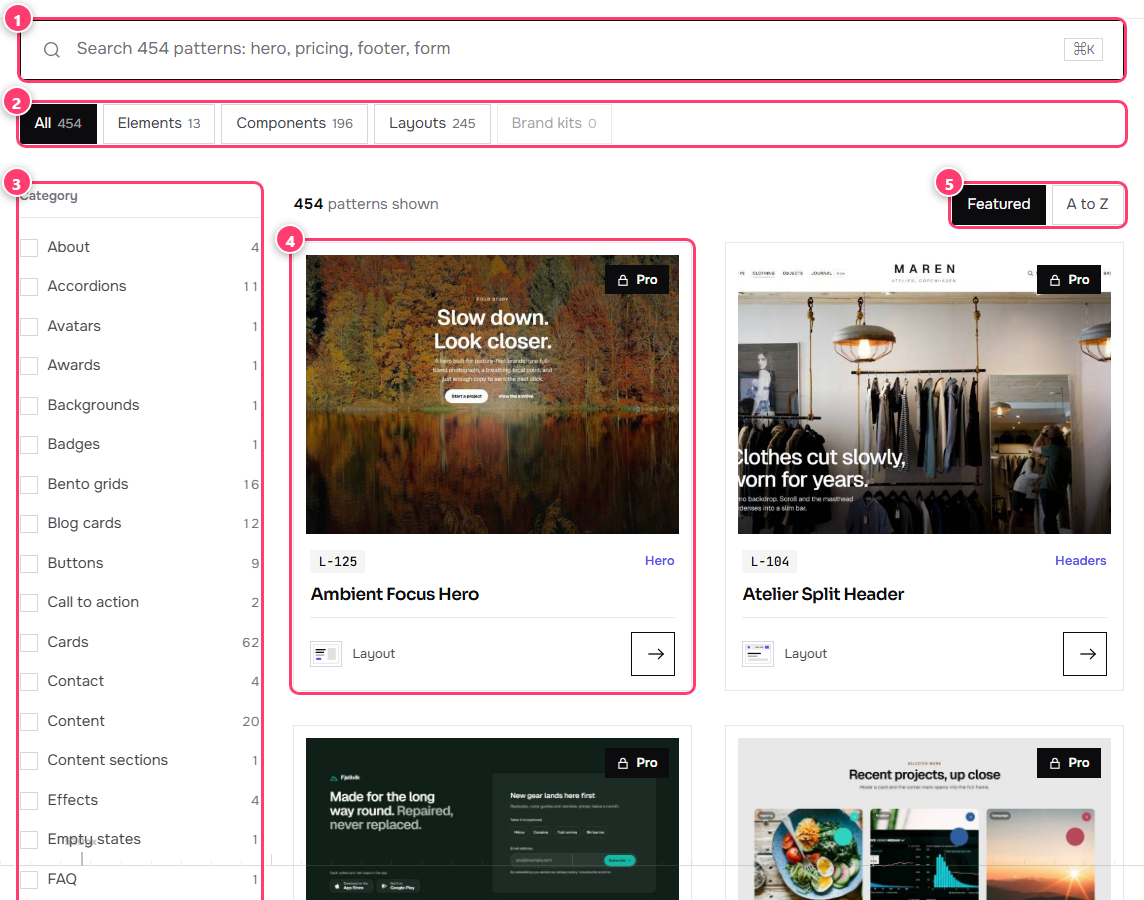Check the About category checkbox
Viewport: 1144px width, 900px height.
(29, 247)
